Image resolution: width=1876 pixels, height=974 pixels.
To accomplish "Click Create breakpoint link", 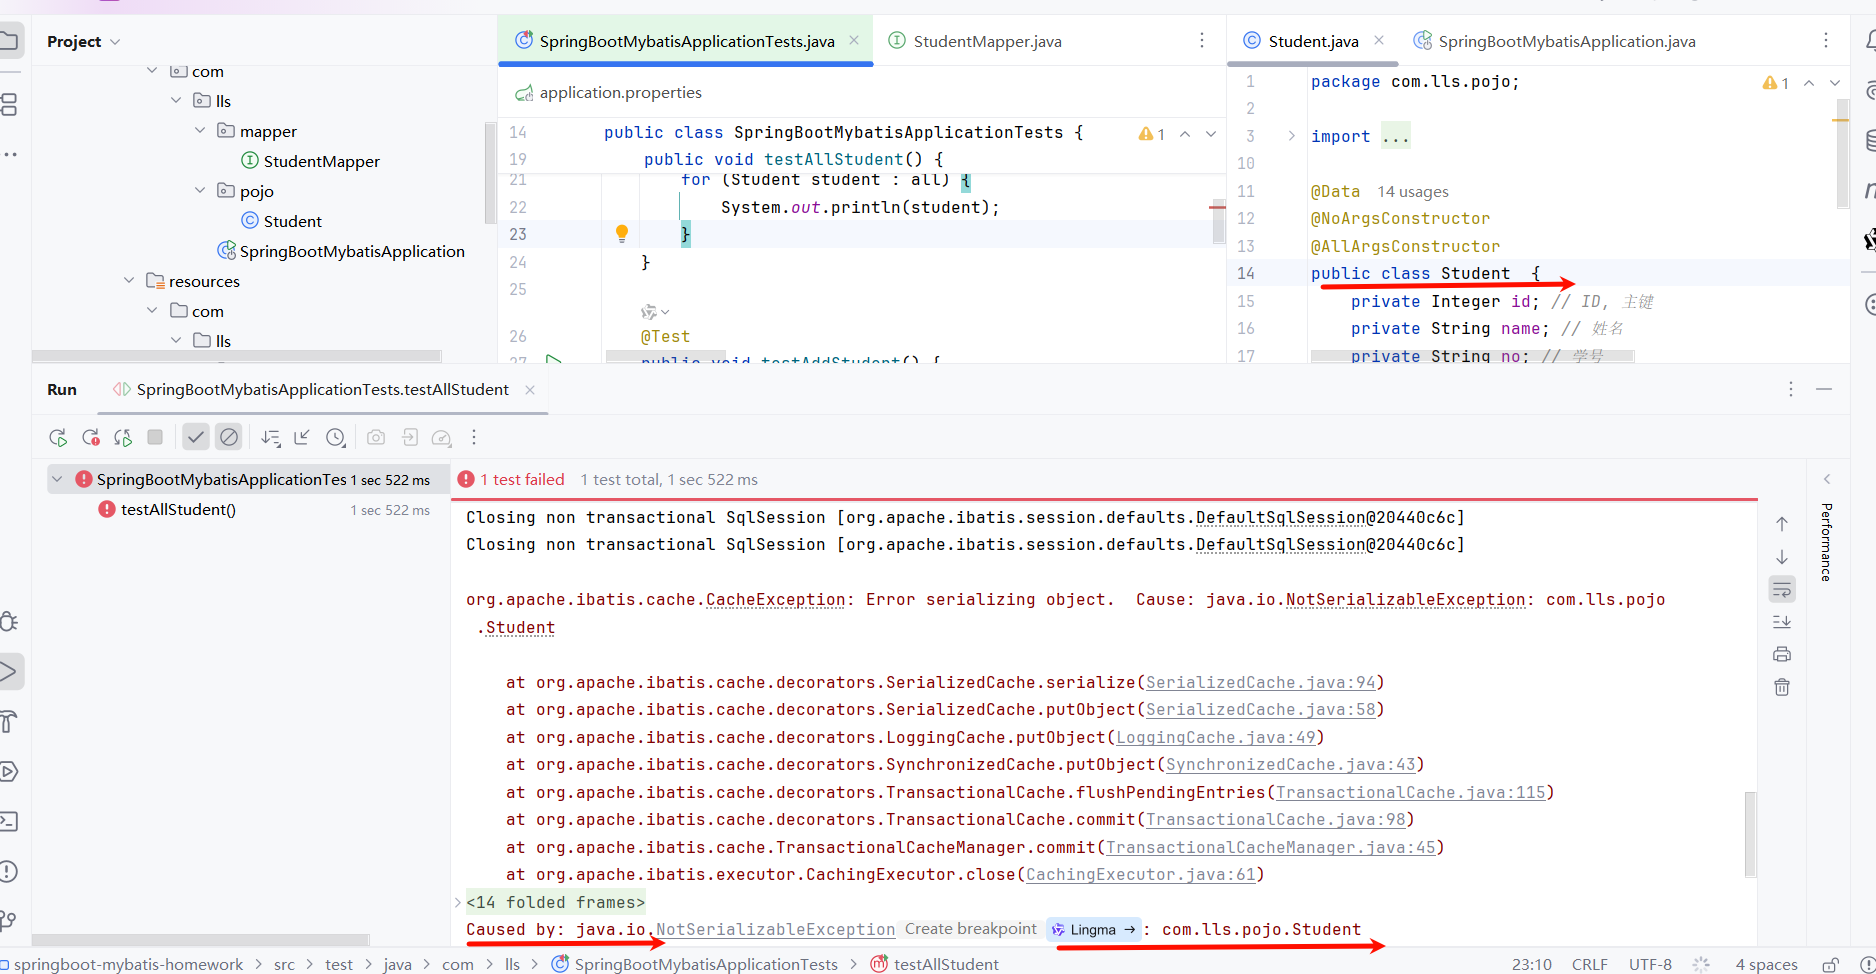I will coord(970,929).
